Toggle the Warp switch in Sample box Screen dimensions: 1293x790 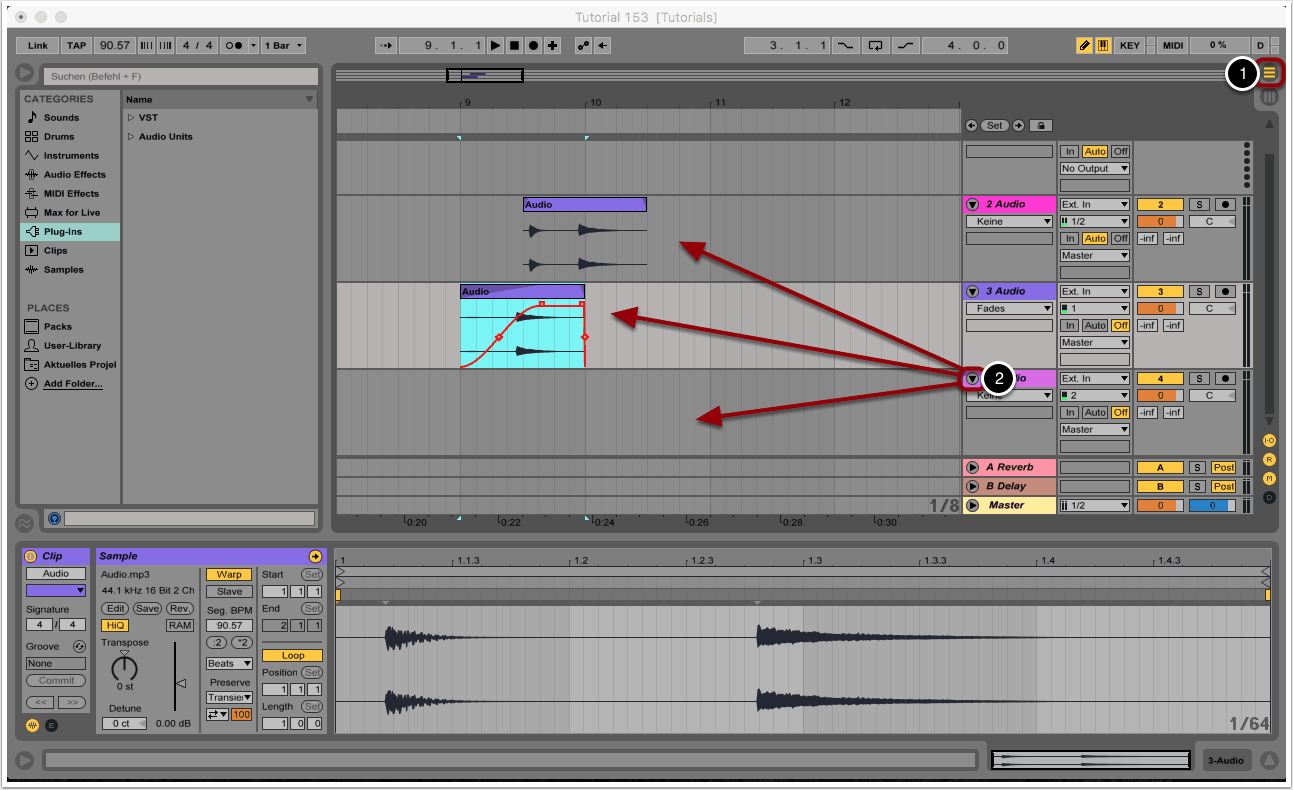pyautogui.click(x=229, y=574)
